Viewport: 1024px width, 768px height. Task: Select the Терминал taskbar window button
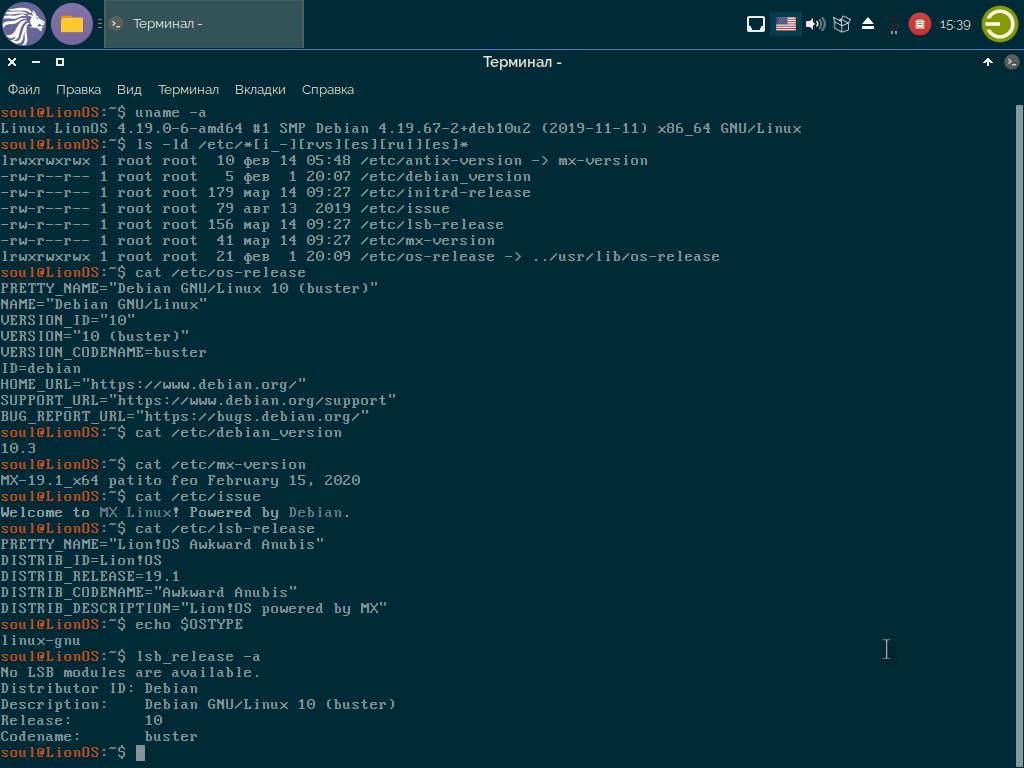tap(204, 24)
